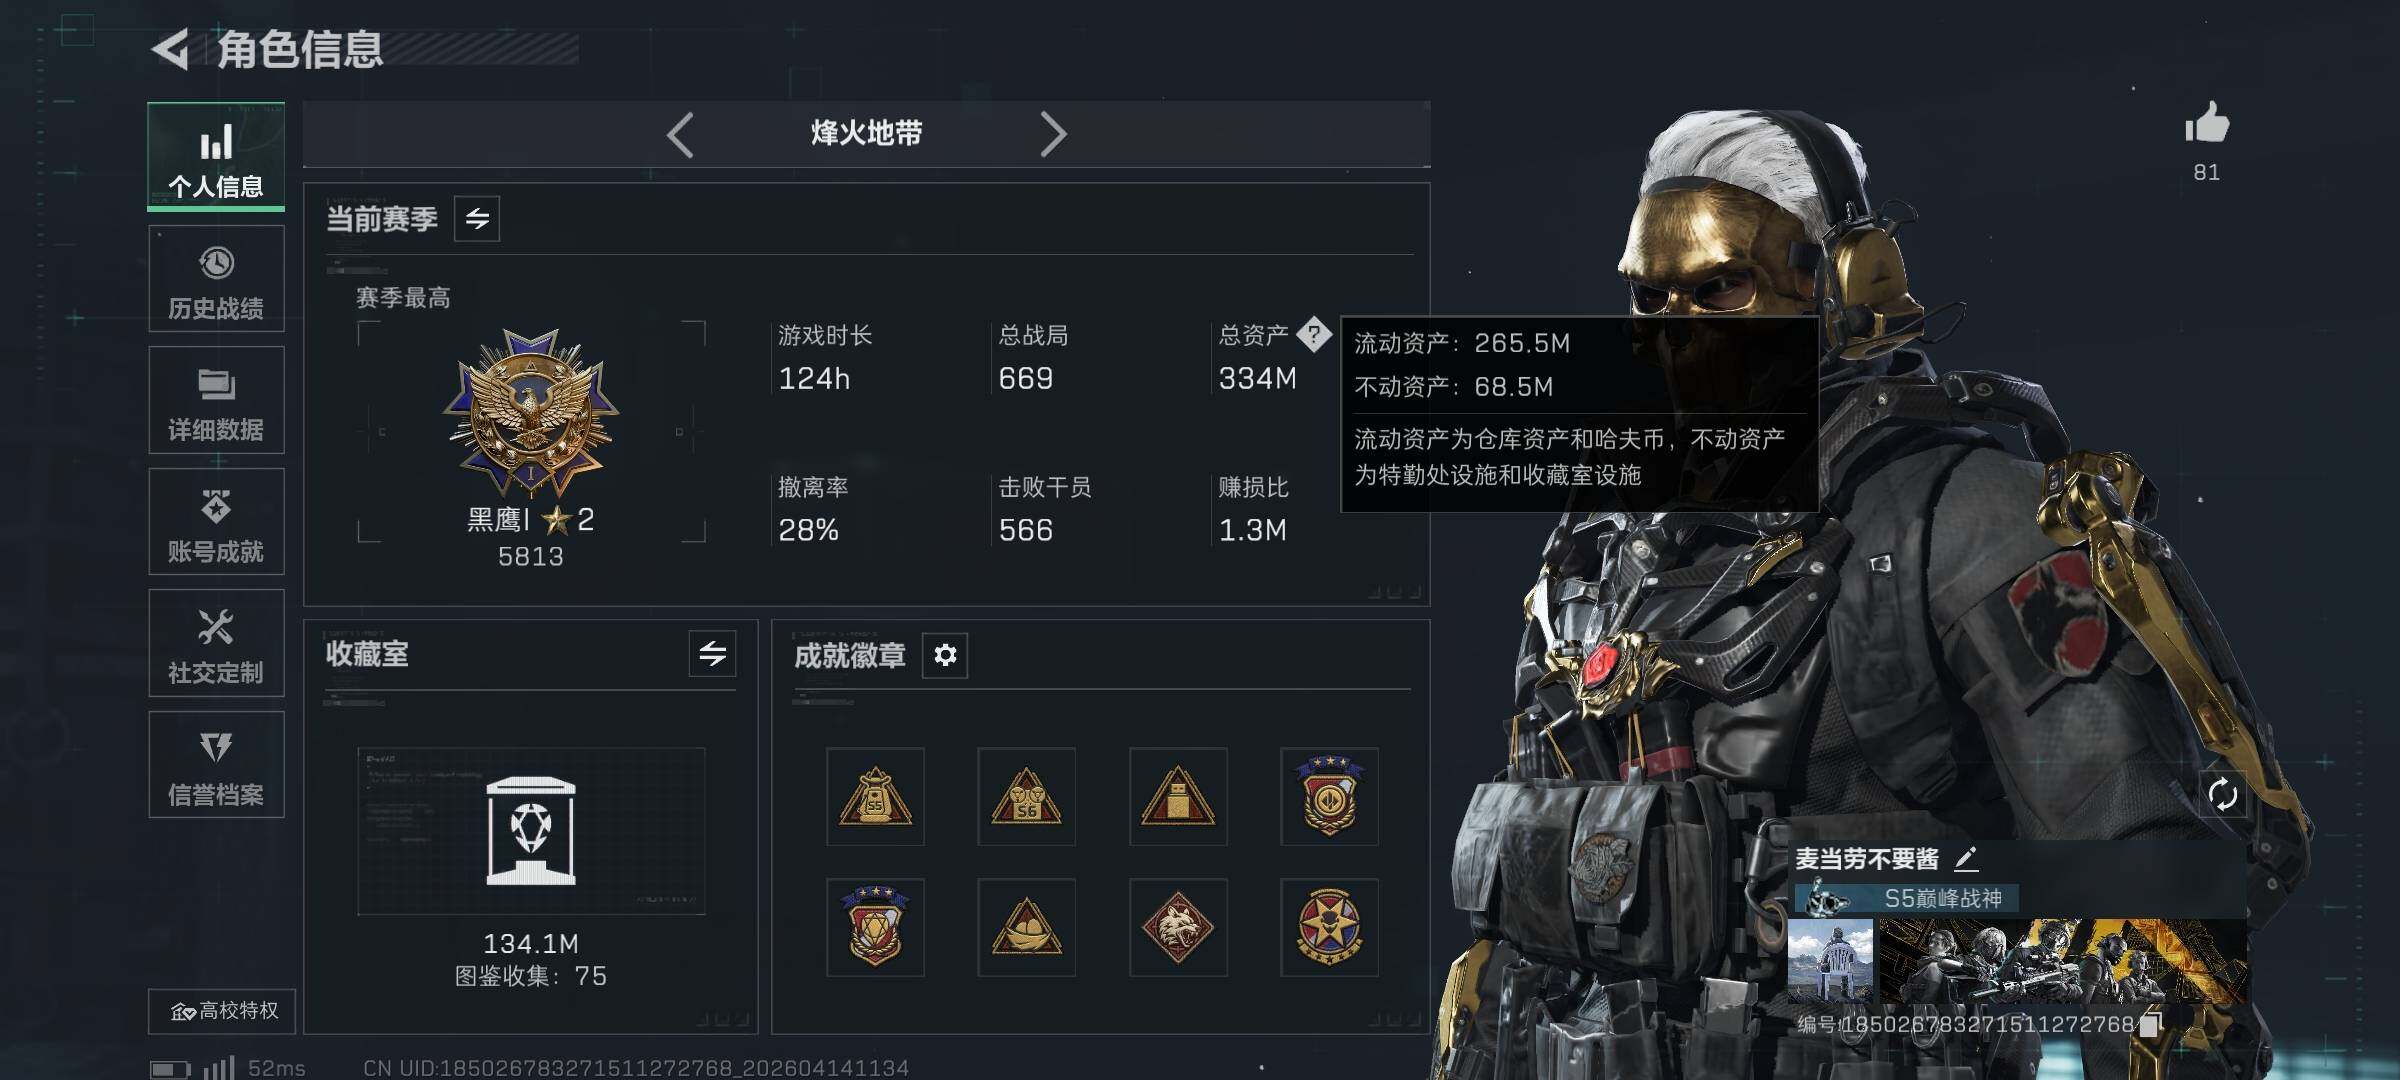Open the 详细数据 tab
The image size is (2400, 1080).
pyautogui.click(x=216, y=400)
